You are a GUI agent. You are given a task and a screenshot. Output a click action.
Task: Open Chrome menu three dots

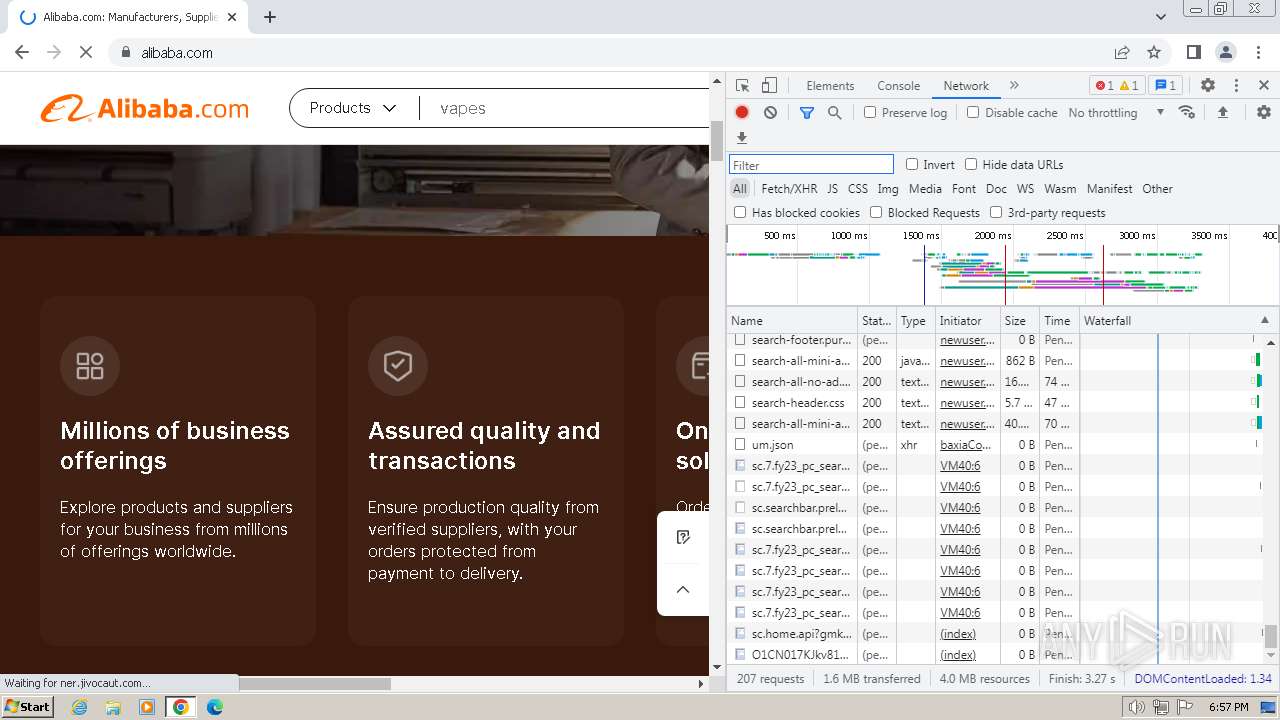click(x=1258, y=52)
